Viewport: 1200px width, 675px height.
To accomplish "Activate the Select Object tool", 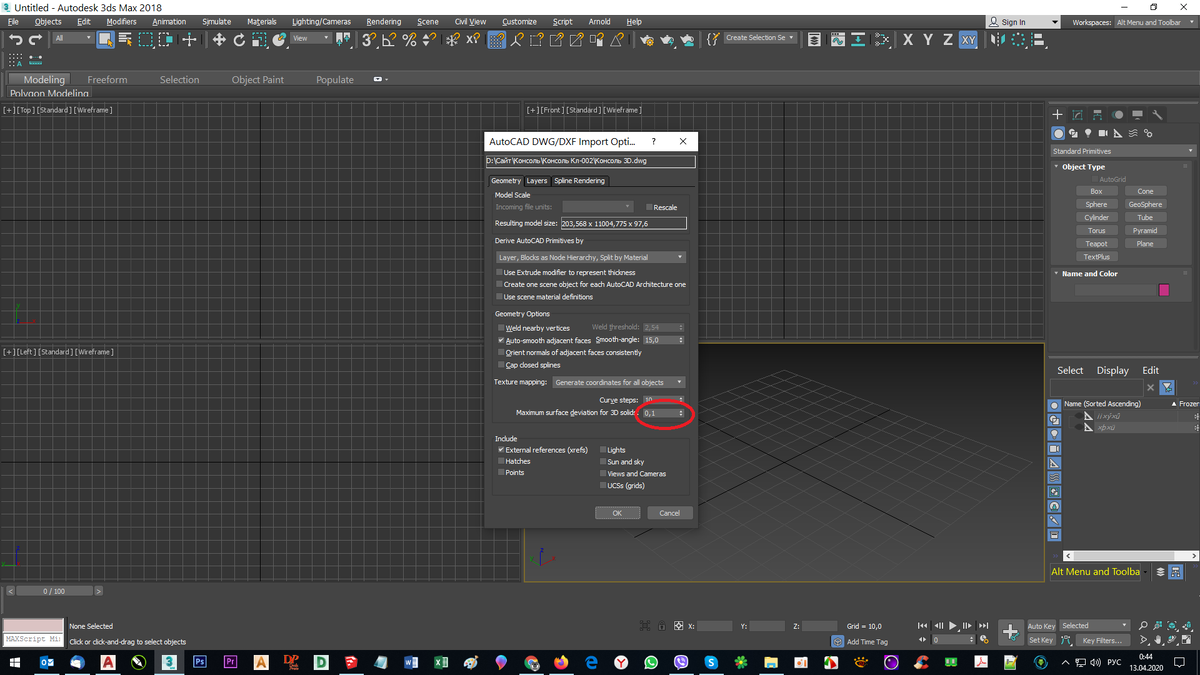I will (x=105, y=40).
